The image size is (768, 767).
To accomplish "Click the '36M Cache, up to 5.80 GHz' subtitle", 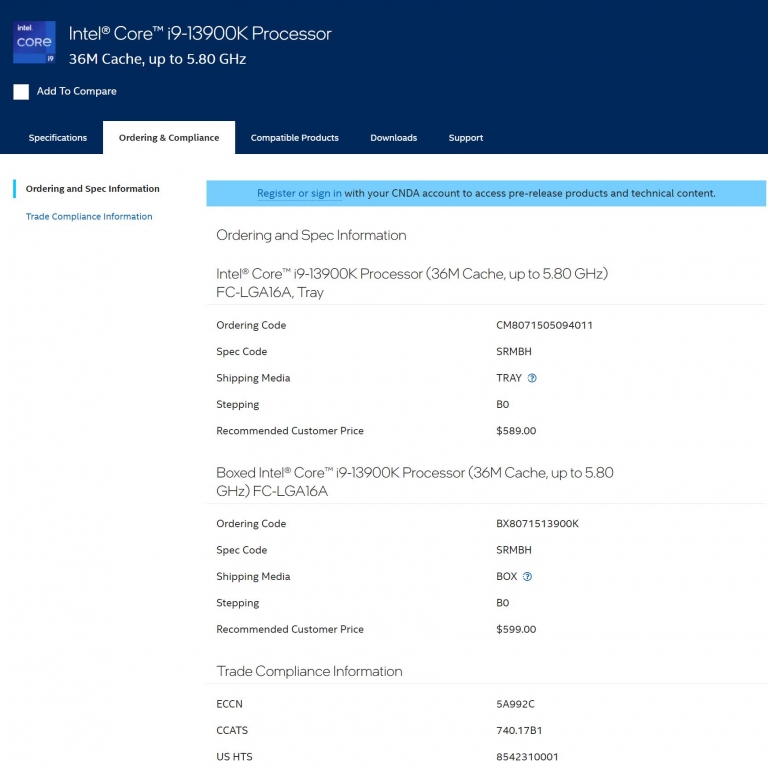I will pyautogui.click(x=157, y=59).
